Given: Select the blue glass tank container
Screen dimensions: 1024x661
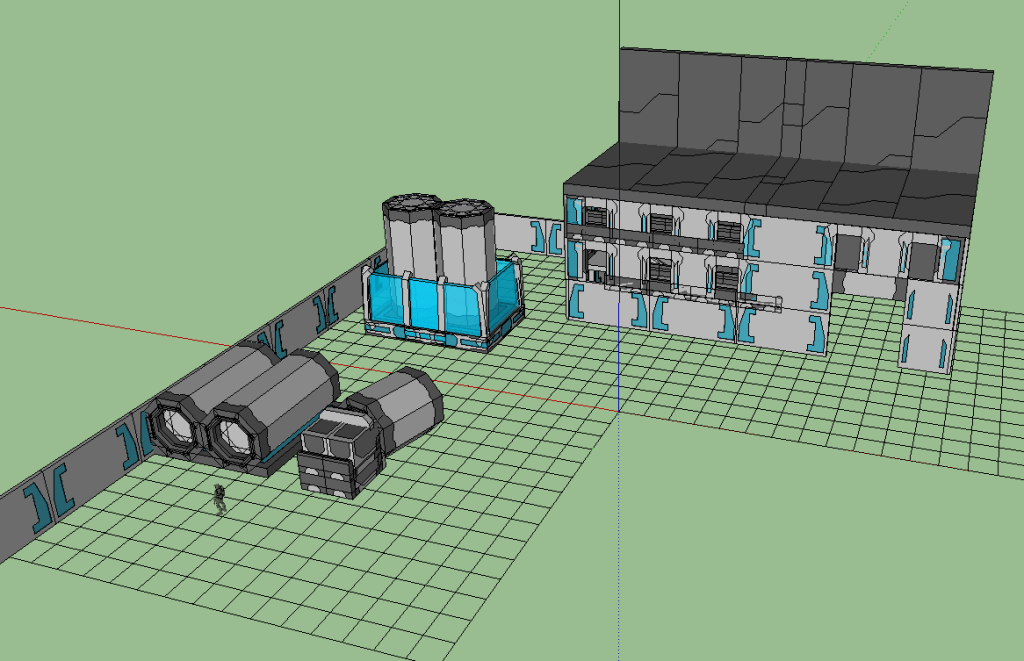Looking at the screenshot, I should tap(443, 304).
